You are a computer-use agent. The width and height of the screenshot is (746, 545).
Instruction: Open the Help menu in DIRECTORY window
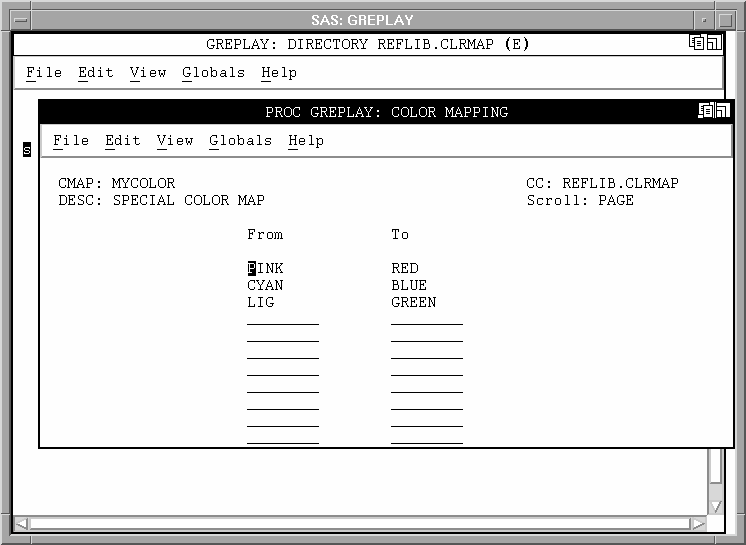coord(279,73)
